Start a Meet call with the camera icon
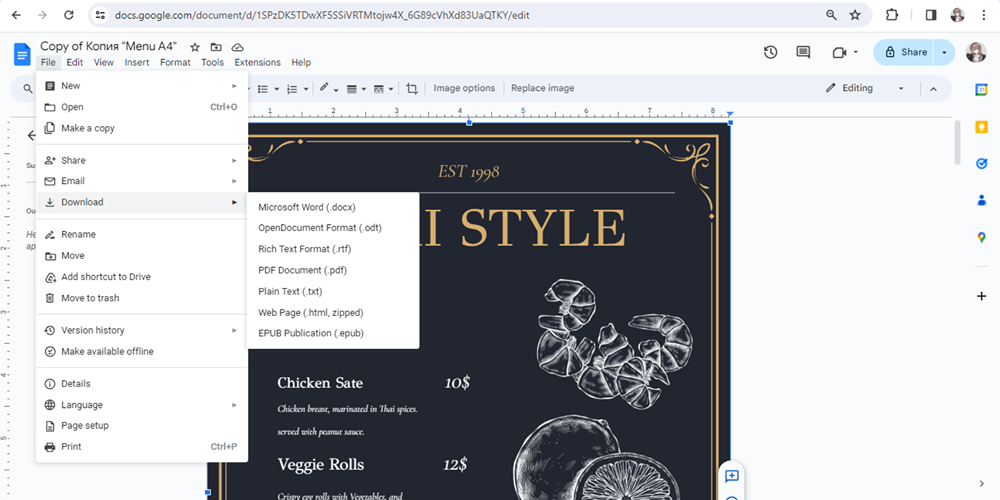Image resolution: width=1000 pixels, height=500 pixels. (x=839, y=52)
